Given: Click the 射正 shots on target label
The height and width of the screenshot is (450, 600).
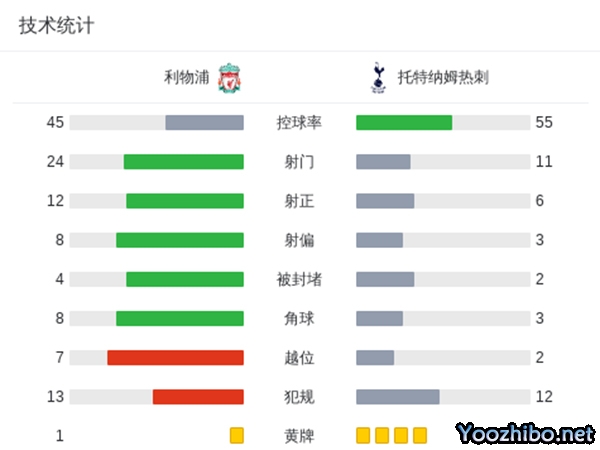Looking at the screenshot, I should click(x=299, y=200).
